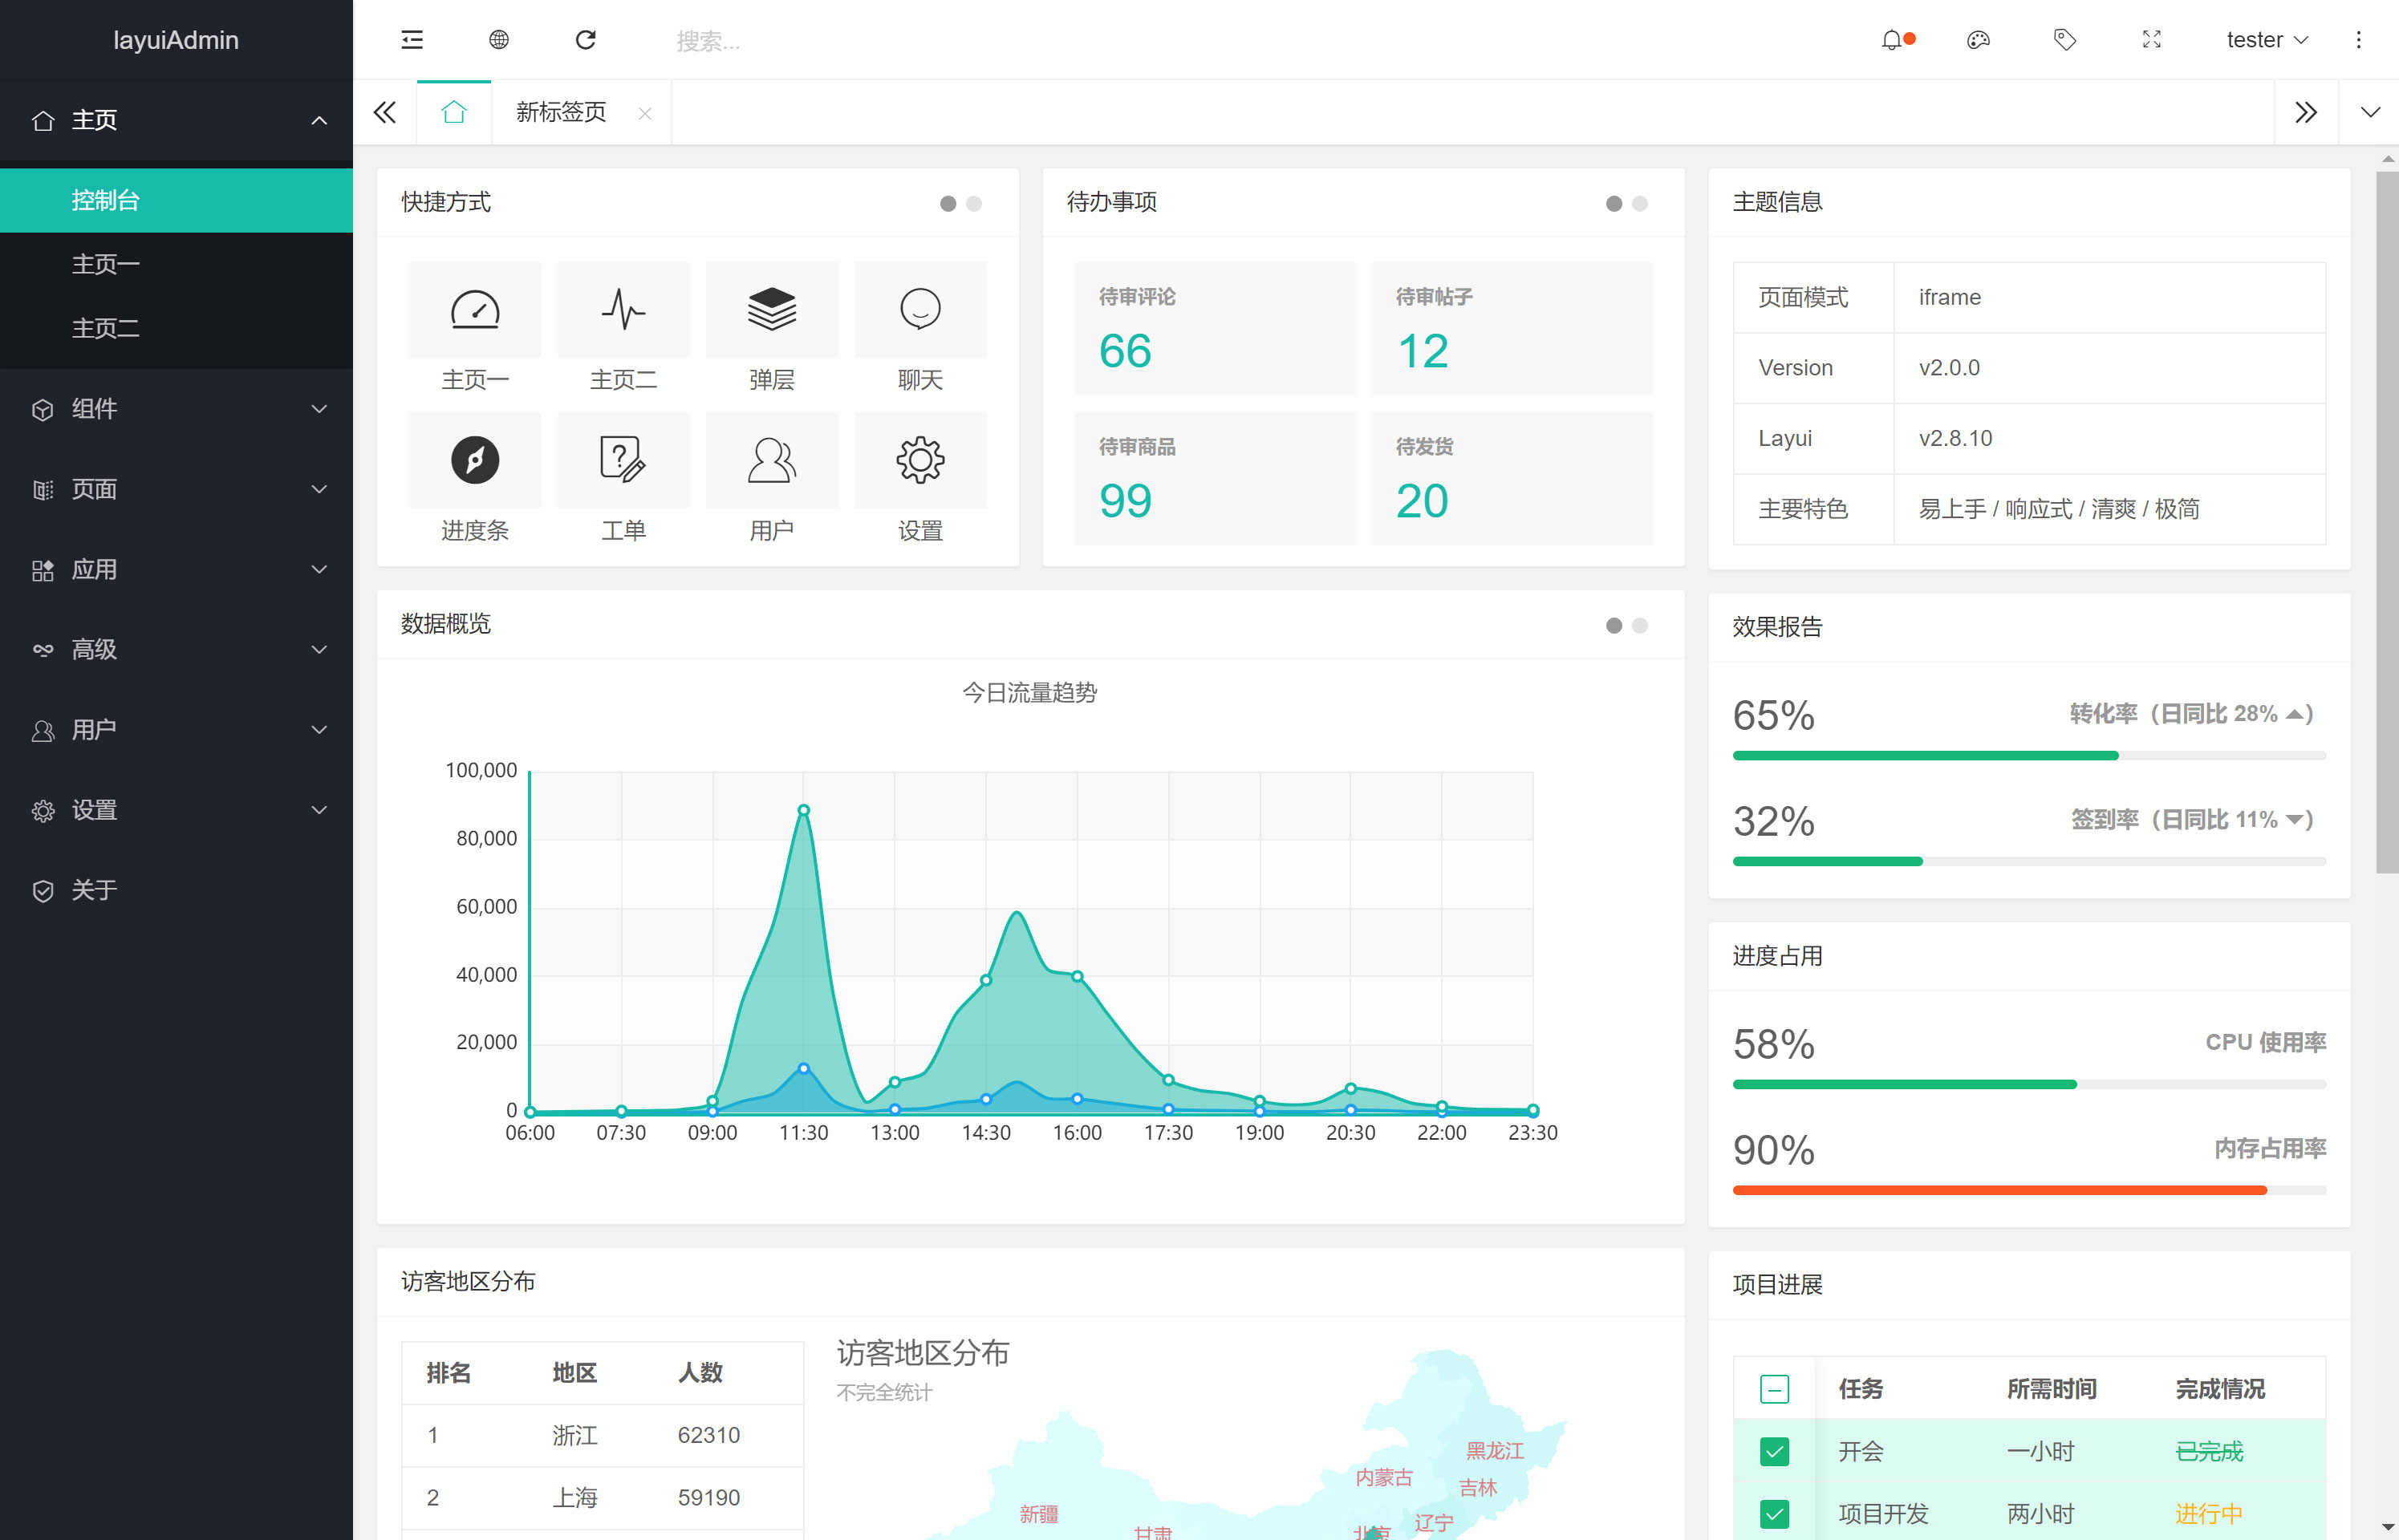Open the vertical dots more menu
The height and width of the screenshot is (1540, 2399).
2359,40
